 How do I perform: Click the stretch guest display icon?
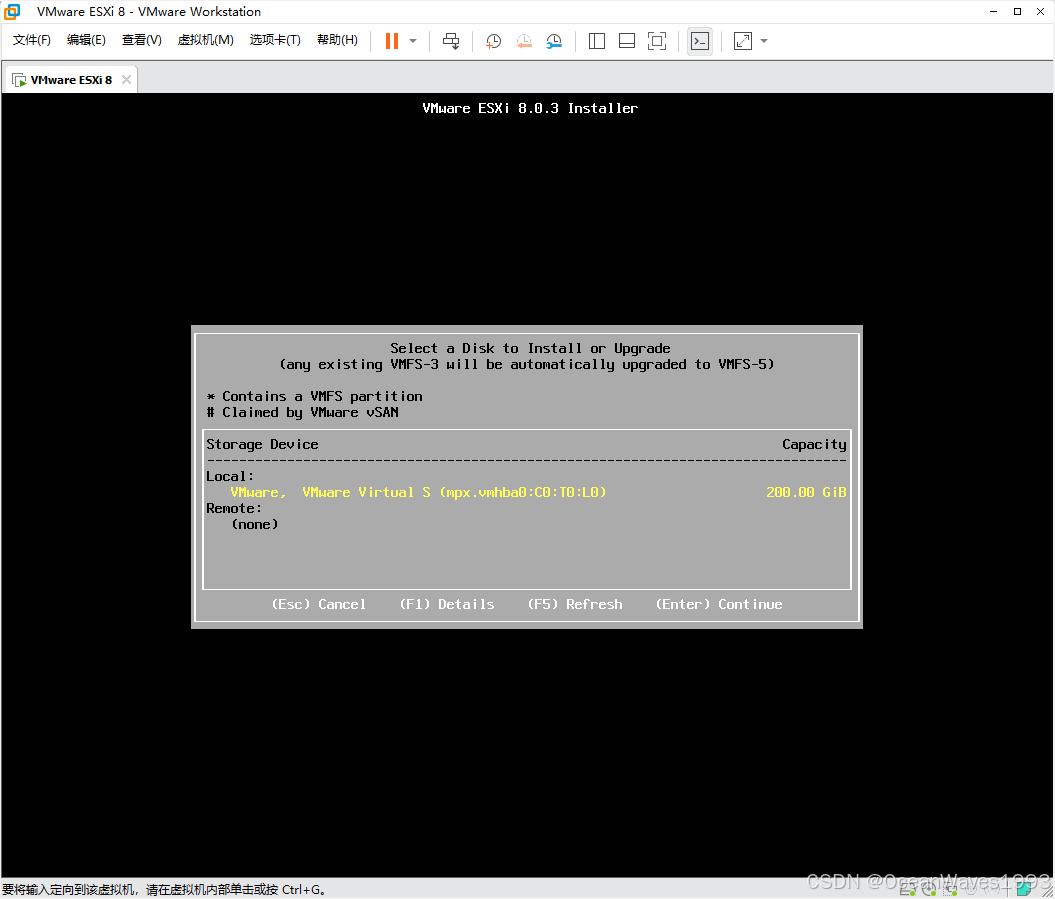pos(743,41)
